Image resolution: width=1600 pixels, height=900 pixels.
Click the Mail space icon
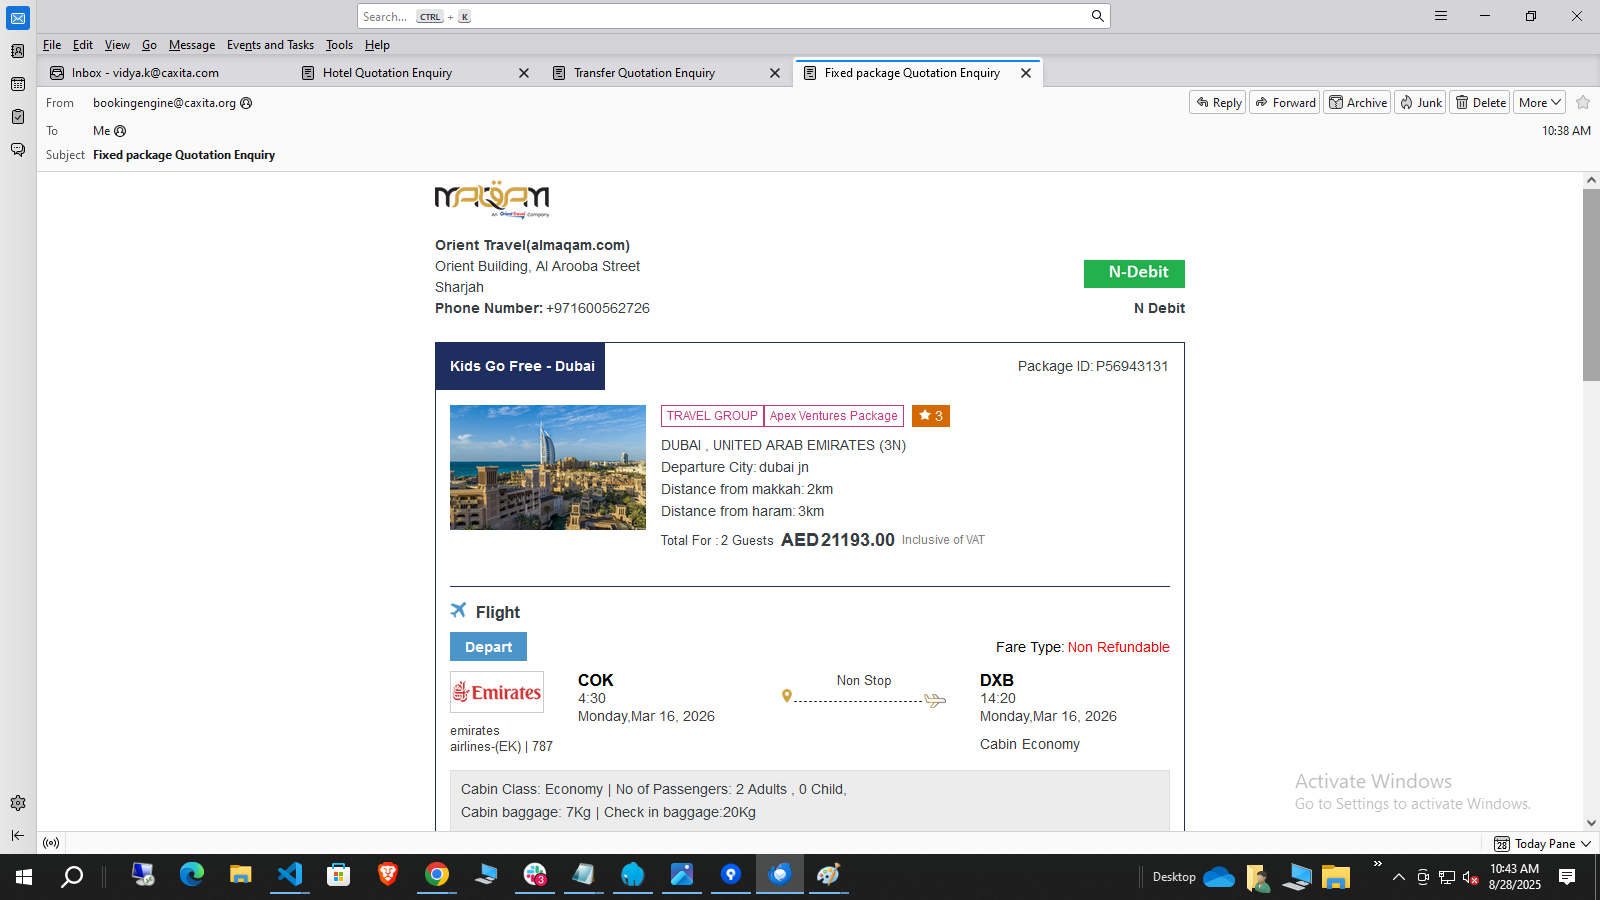tap(18, 18)
